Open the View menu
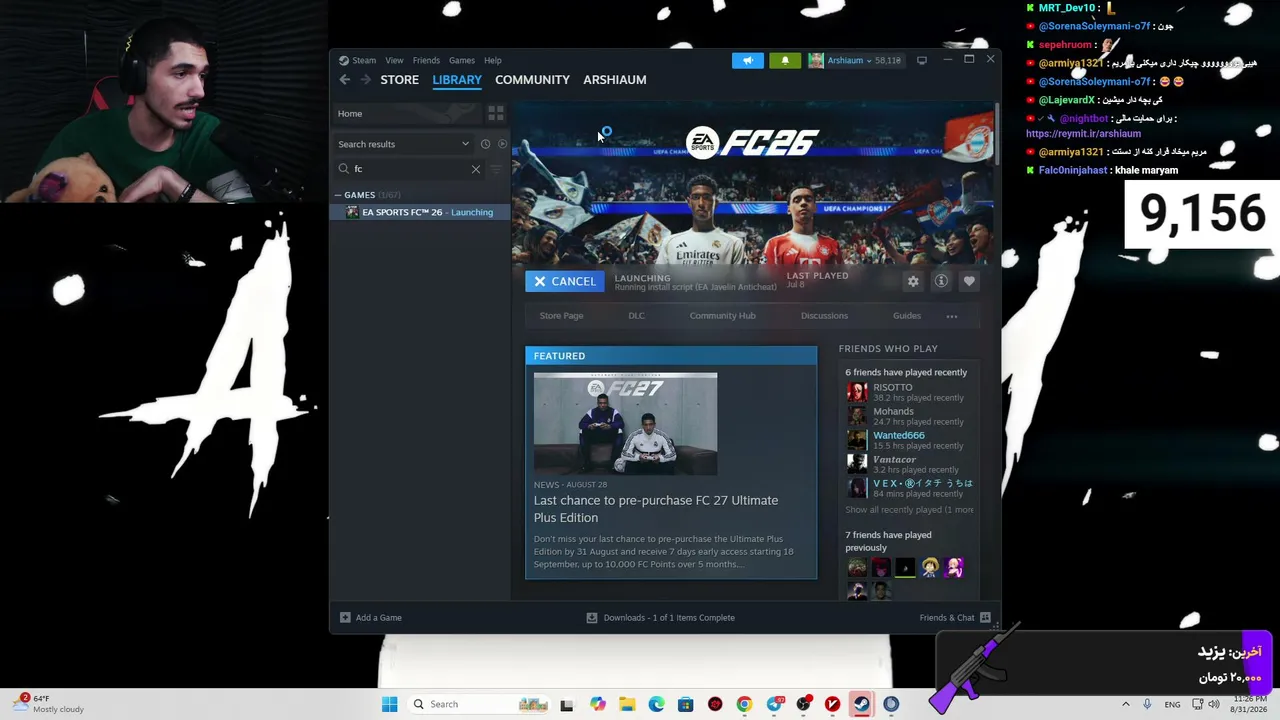 pos(394,60)
